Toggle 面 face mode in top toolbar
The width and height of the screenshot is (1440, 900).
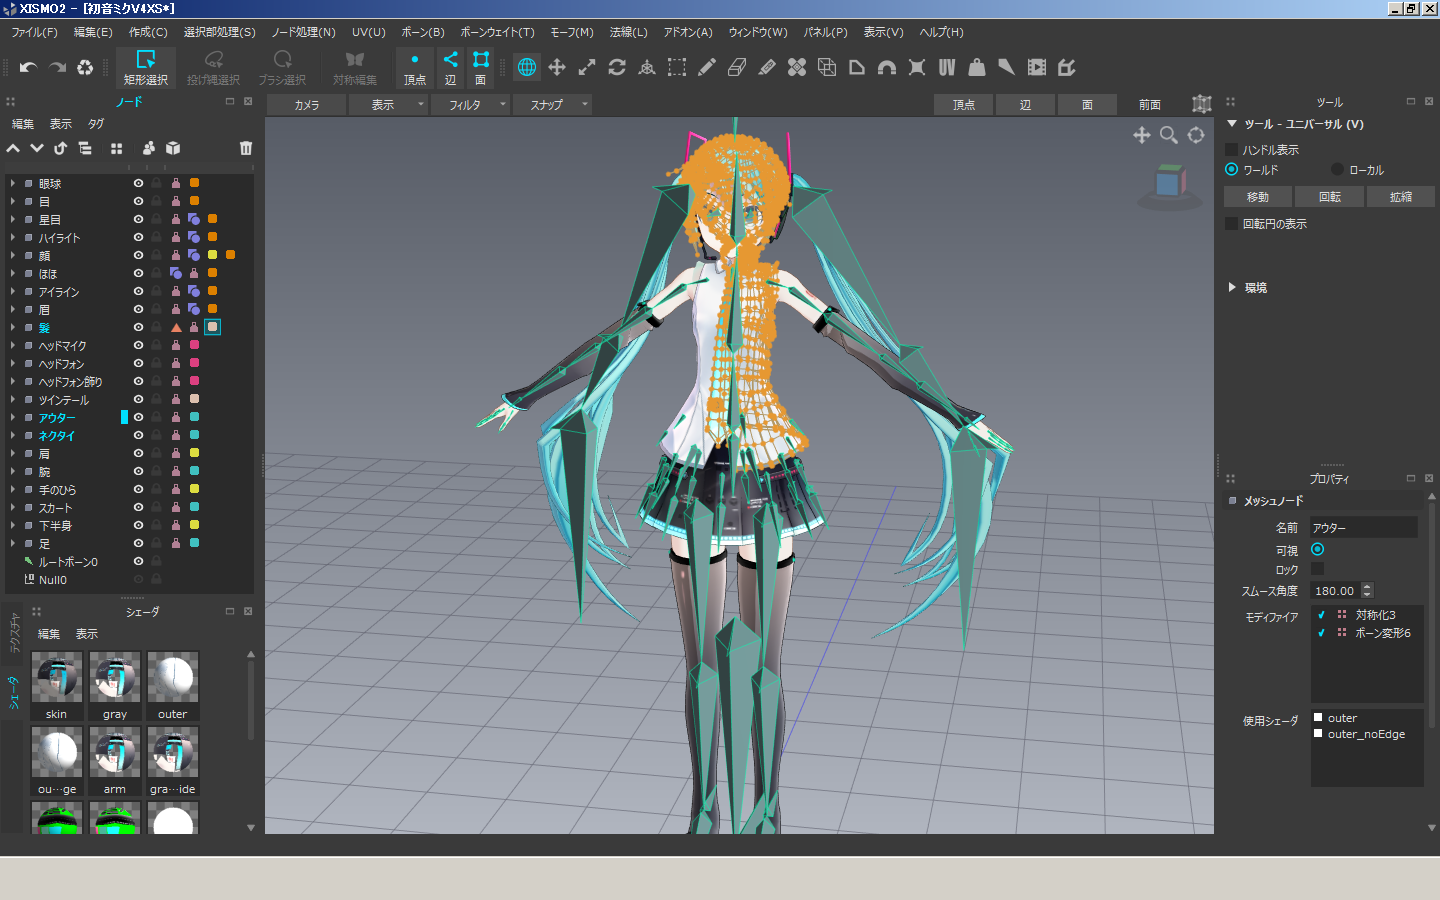480,67
